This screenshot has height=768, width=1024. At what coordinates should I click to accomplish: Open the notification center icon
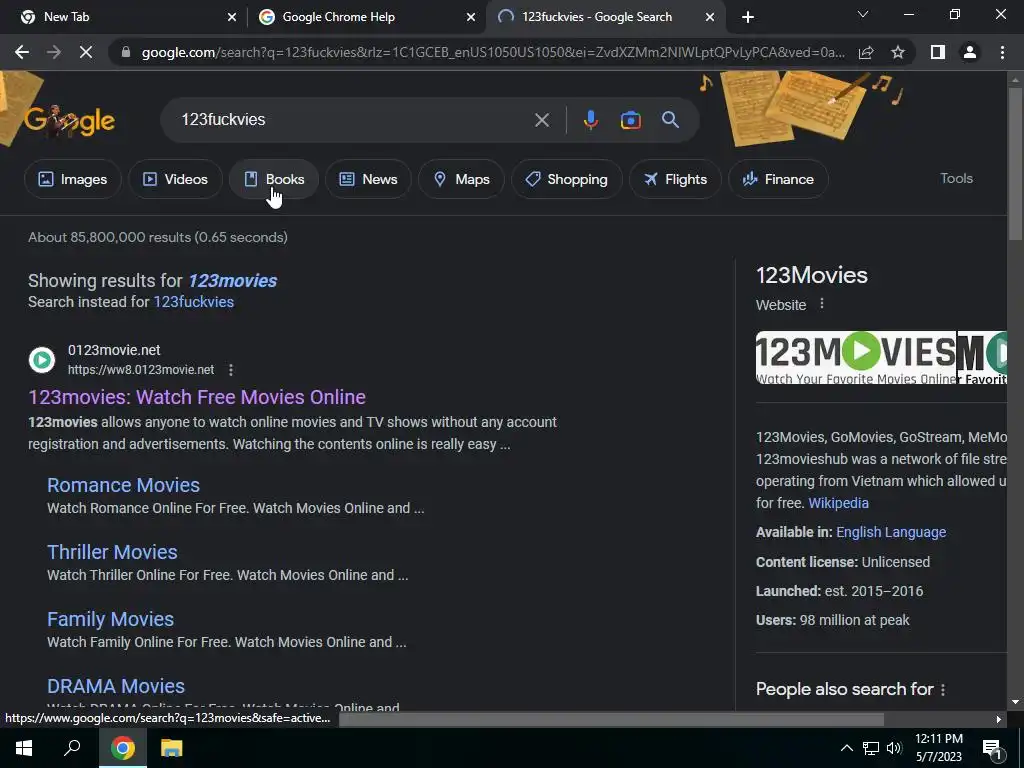[991, 749]
